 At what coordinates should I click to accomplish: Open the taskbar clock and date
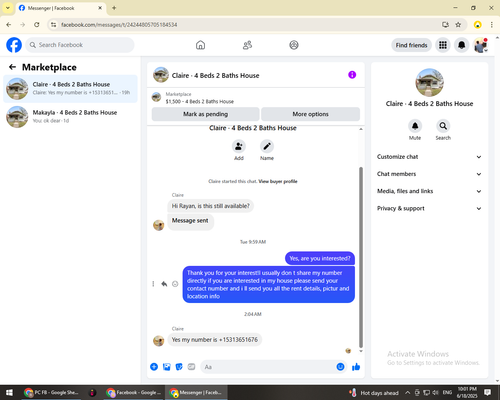(x=467, y=393)
